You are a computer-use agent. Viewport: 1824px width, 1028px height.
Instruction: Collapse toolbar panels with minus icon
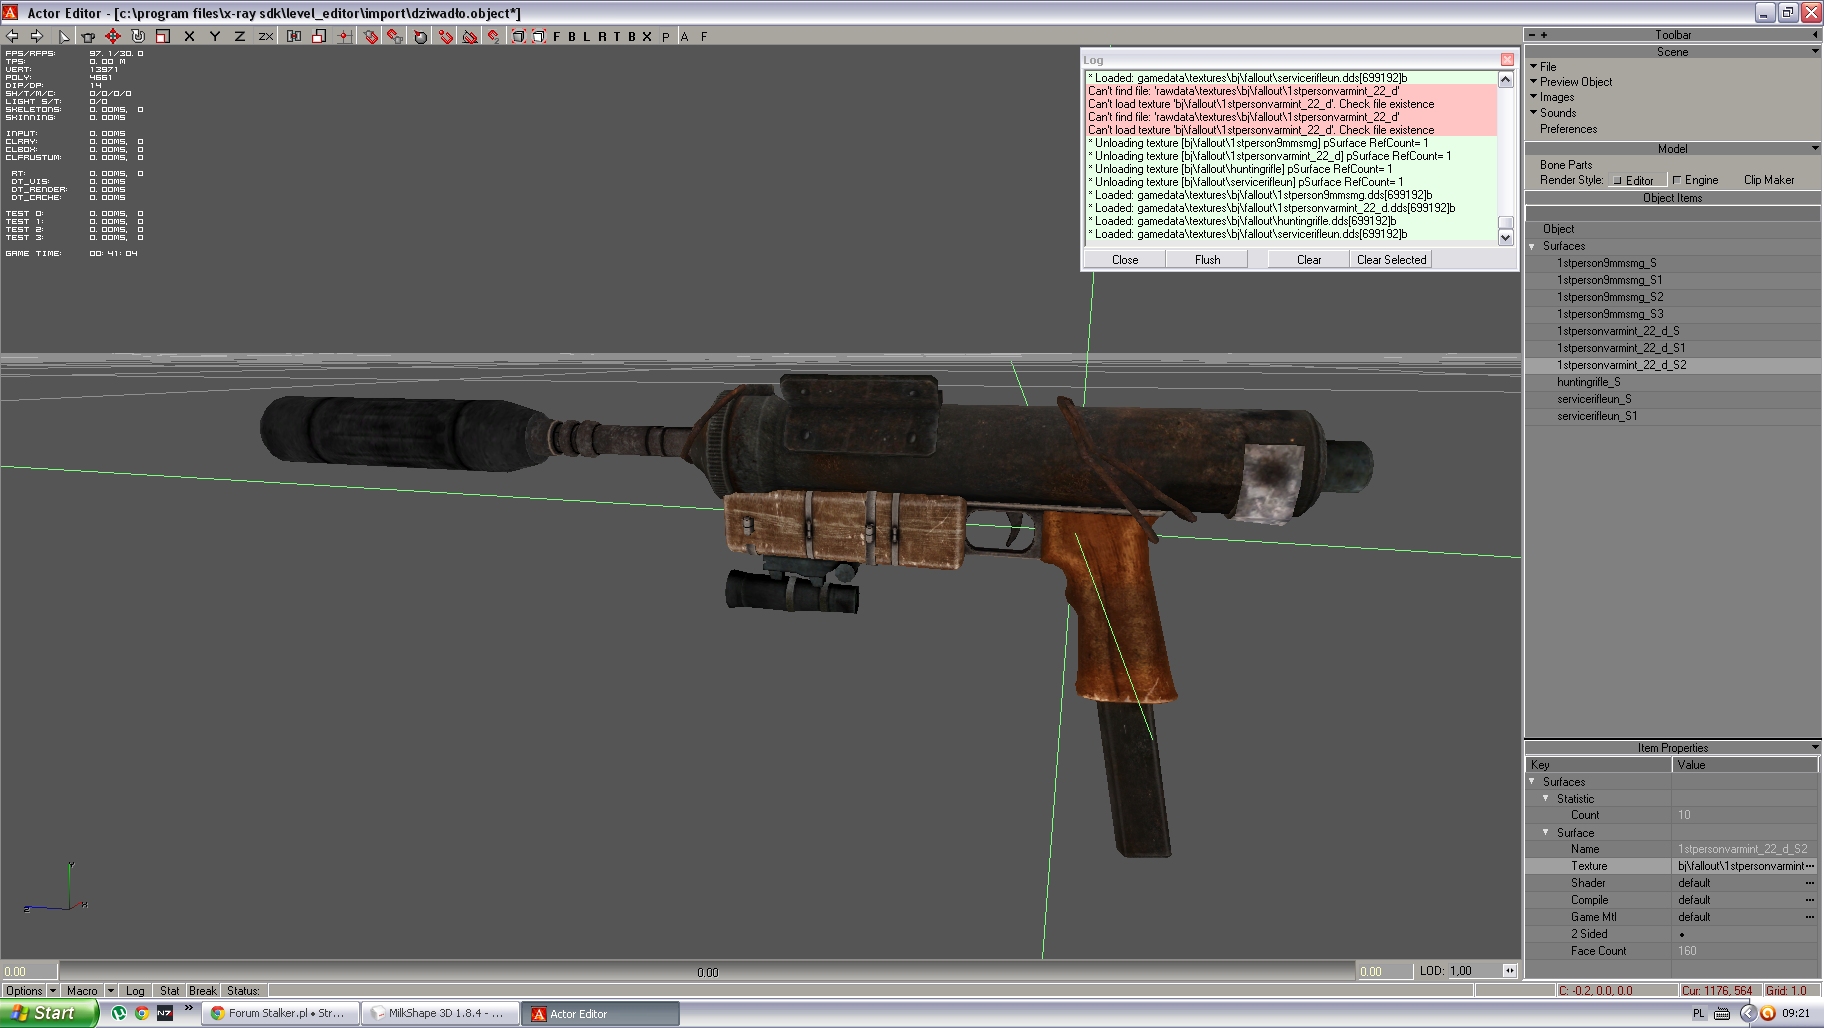(1531, 35)
